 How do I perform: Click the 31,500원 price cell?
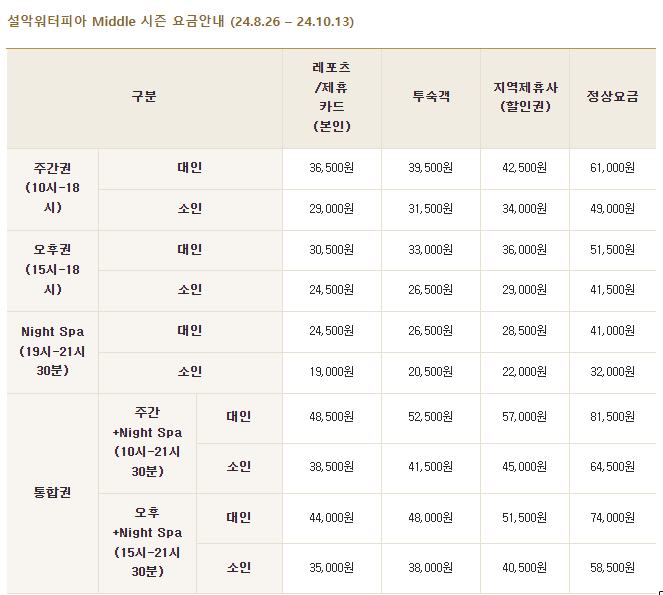tap(430, 208)
